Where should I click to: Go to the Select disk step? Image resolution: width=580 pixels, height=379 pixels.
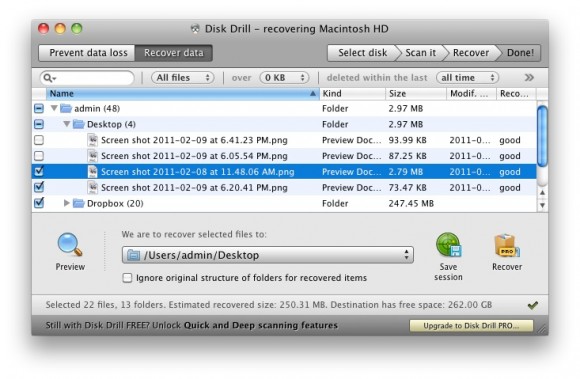tap(362, 53)
